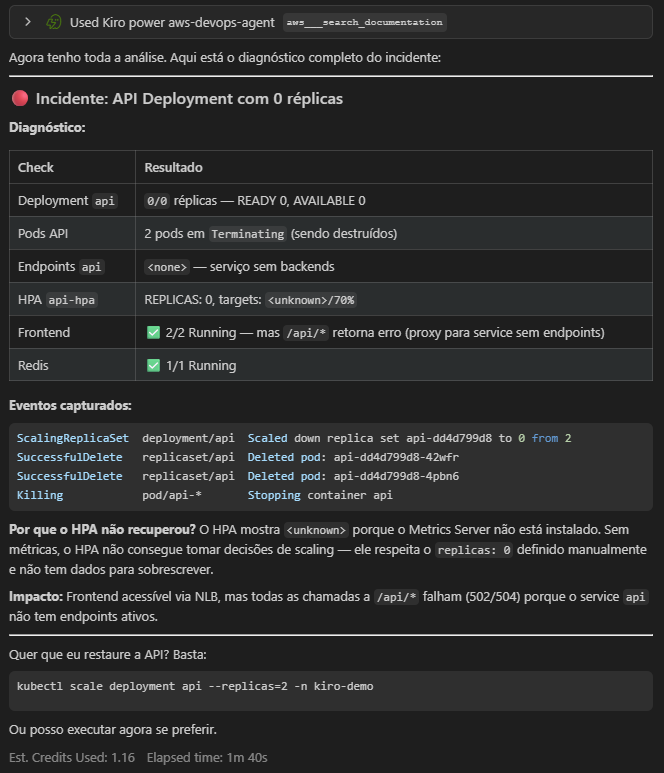Select the Check column header
The height and width of the screenshot is (773, 664).
(x=36, y=168)
